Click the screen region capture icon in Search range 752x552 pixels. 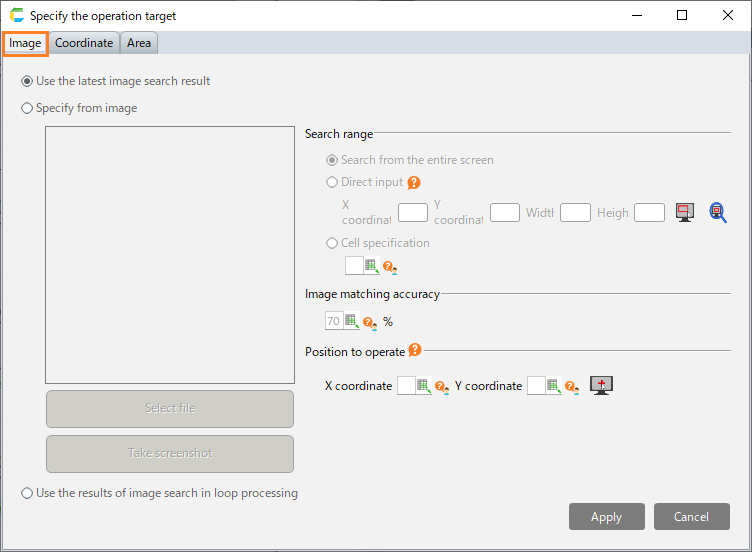(685, 212)
